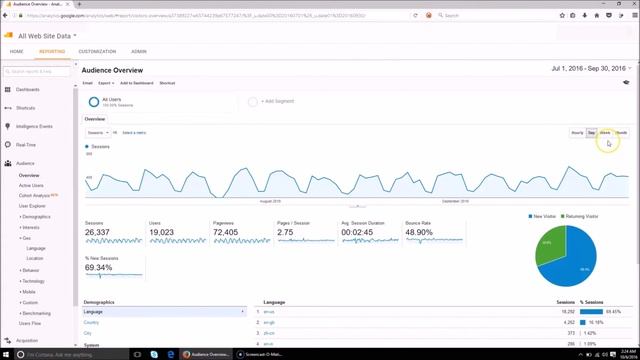Viewport: 640px width, 360px height.
Task: Switch chart granularity to Day
Action: [x=591, y=133]
